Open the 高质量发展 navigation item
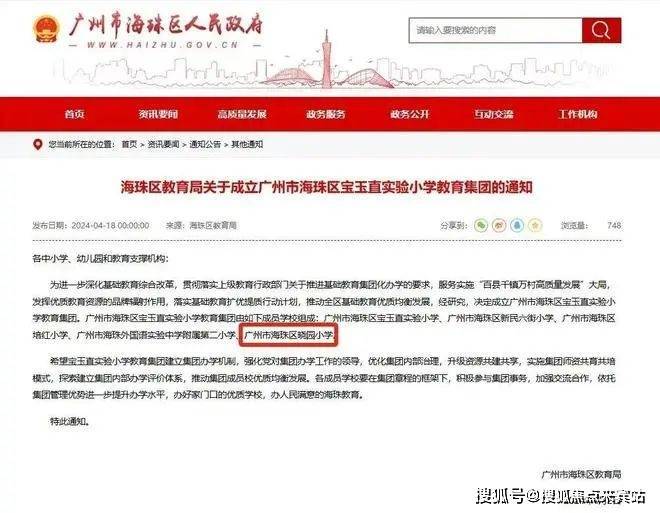 pyautogui.click(x=242, y=114)
